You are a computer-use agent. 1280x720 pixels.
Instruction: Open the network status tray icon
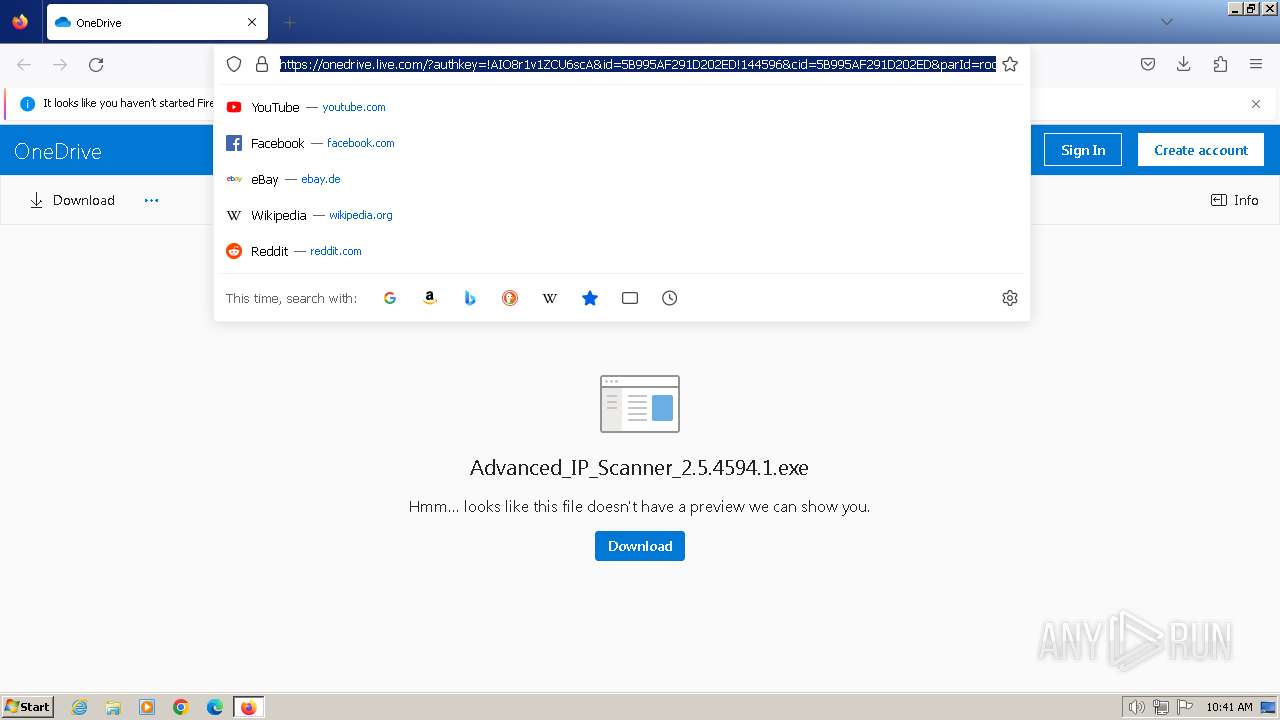click(1161, 707)
